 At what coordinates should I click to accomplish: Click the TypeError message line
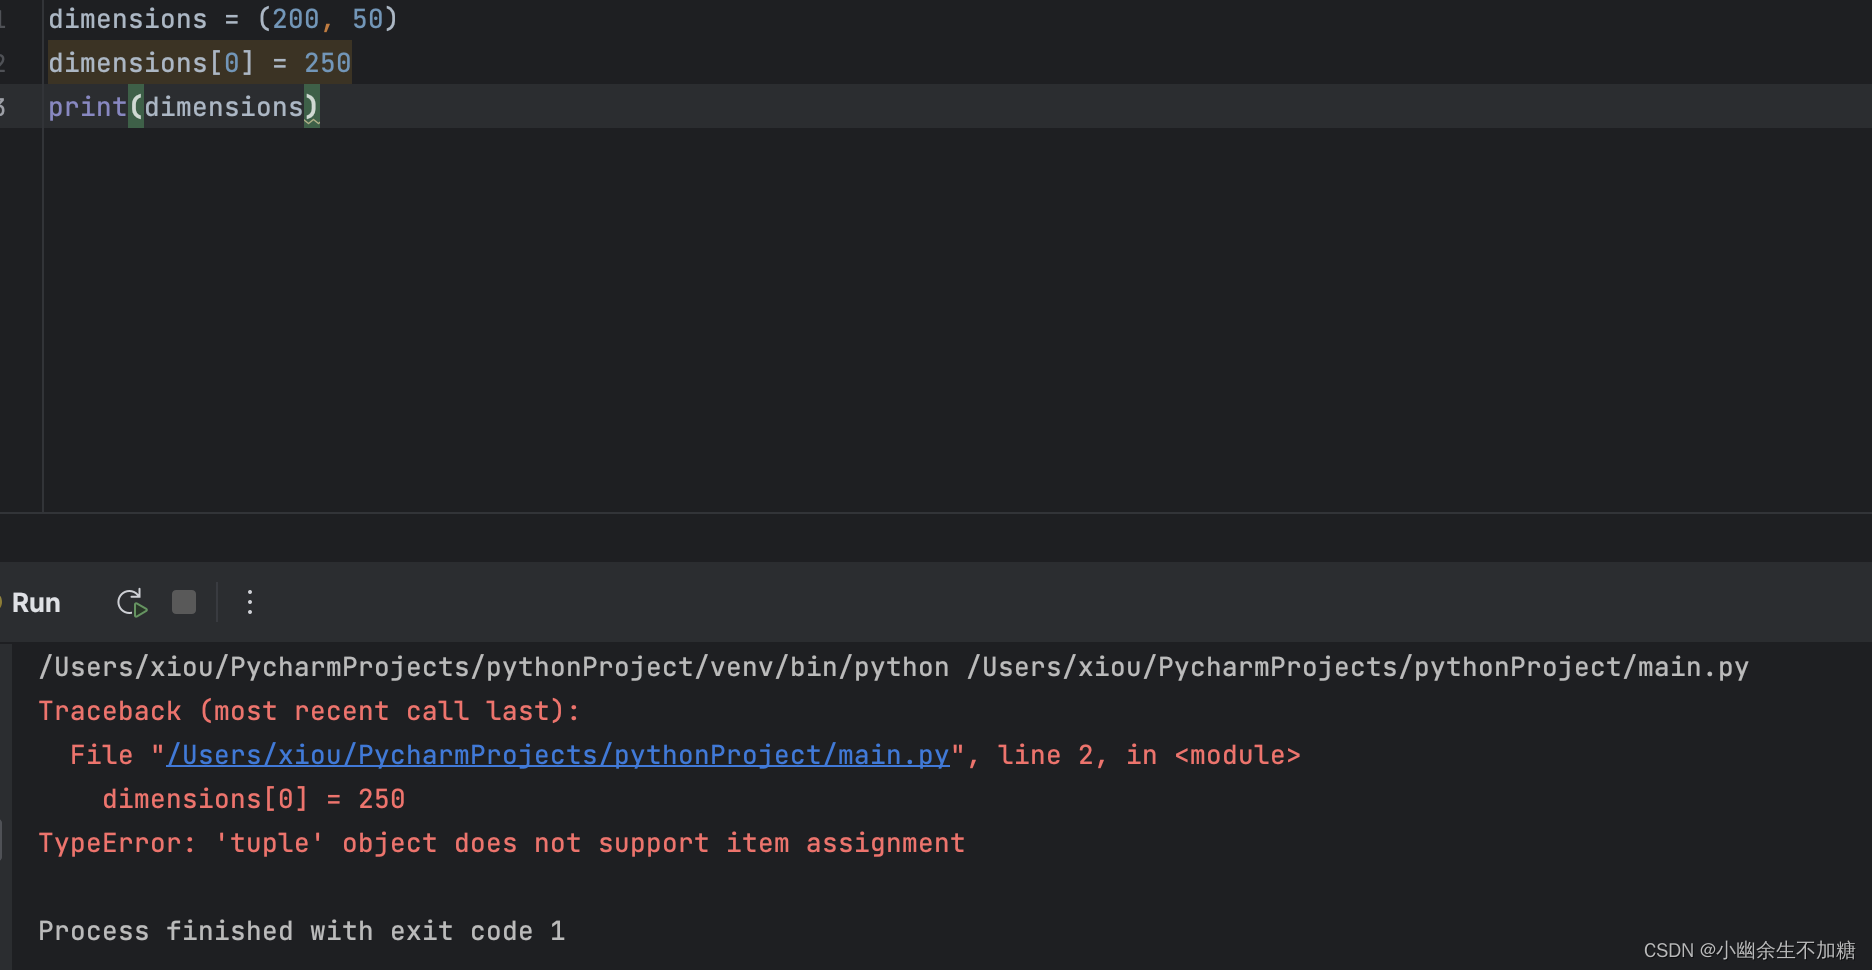point(502,843)
